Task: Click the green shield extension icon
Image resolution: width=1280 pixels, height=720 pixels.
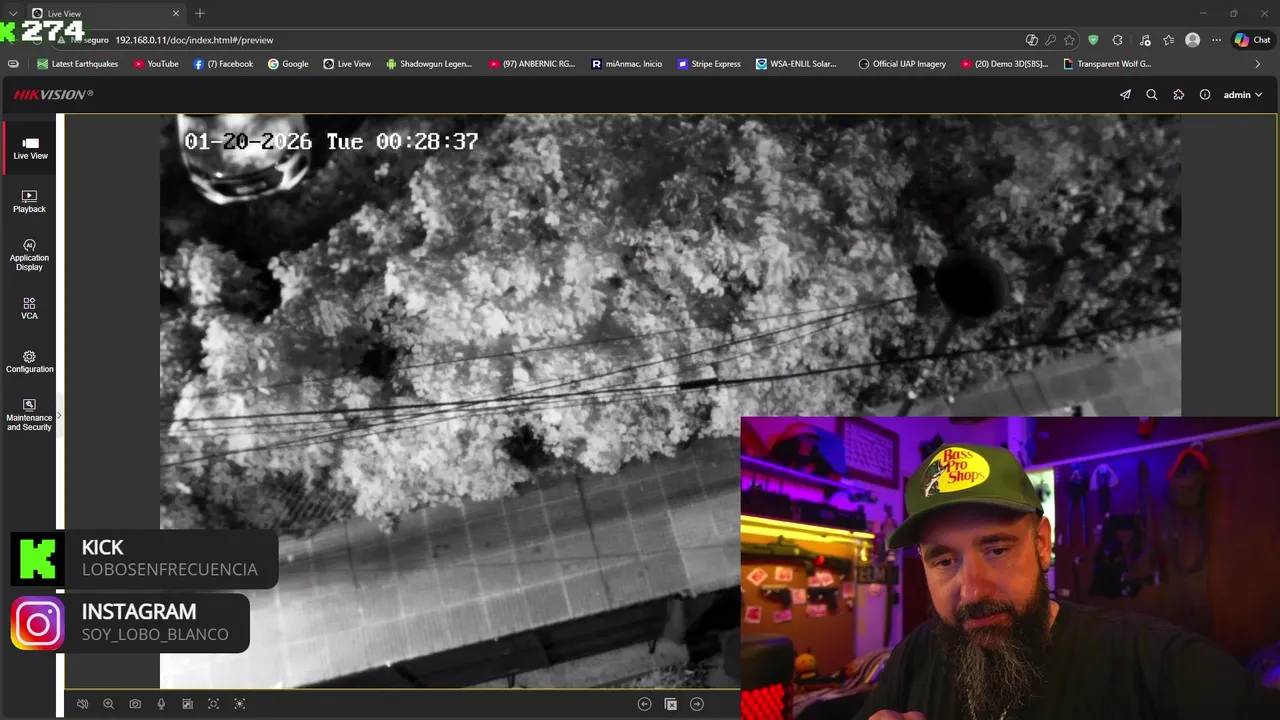Action: tap(1093, 40)
